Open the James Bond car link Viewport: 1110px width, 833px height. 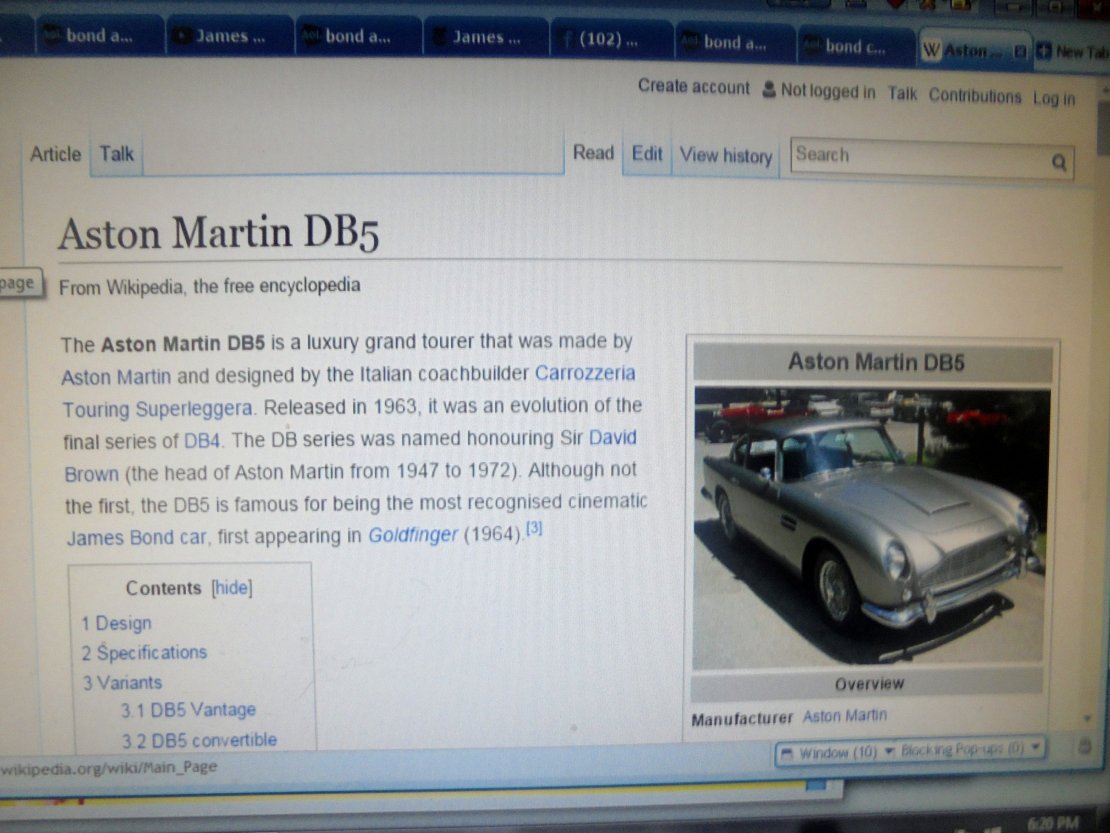point(137,538)
